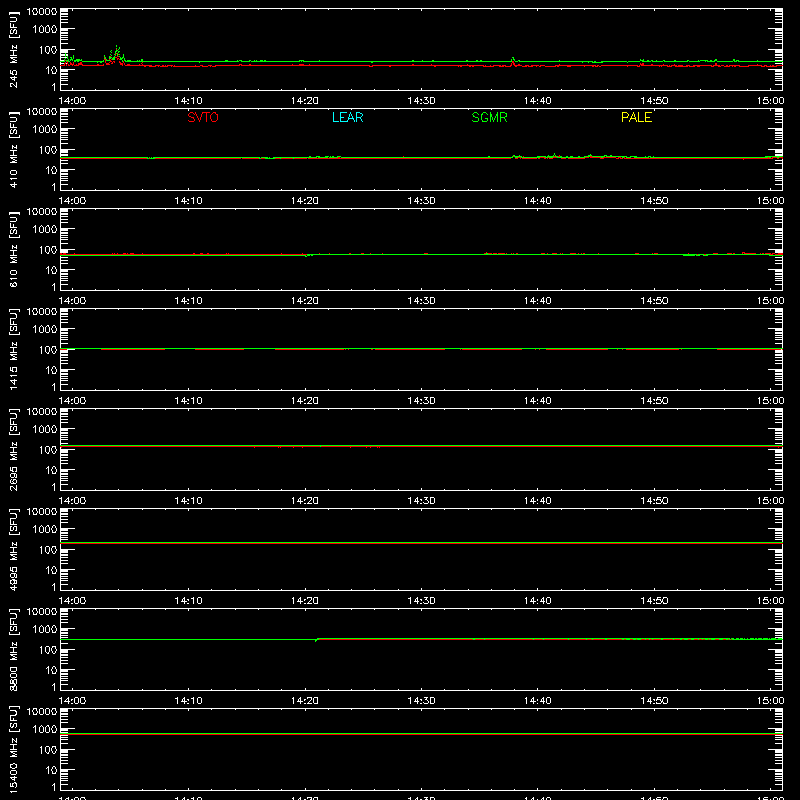800x800 pixels.
Task: Click the 2695 MHz [SFU] axis title
Action: (x=13, y=450)
